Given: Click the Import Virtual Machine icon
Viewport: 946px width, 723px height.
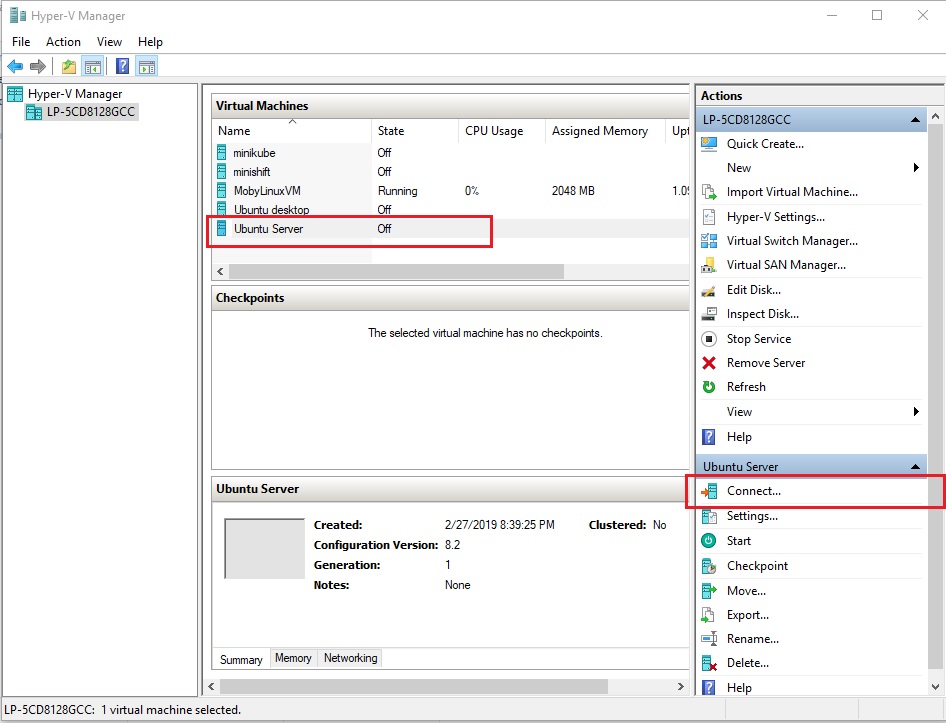Looking at the screenshot, I should (709, 193).
